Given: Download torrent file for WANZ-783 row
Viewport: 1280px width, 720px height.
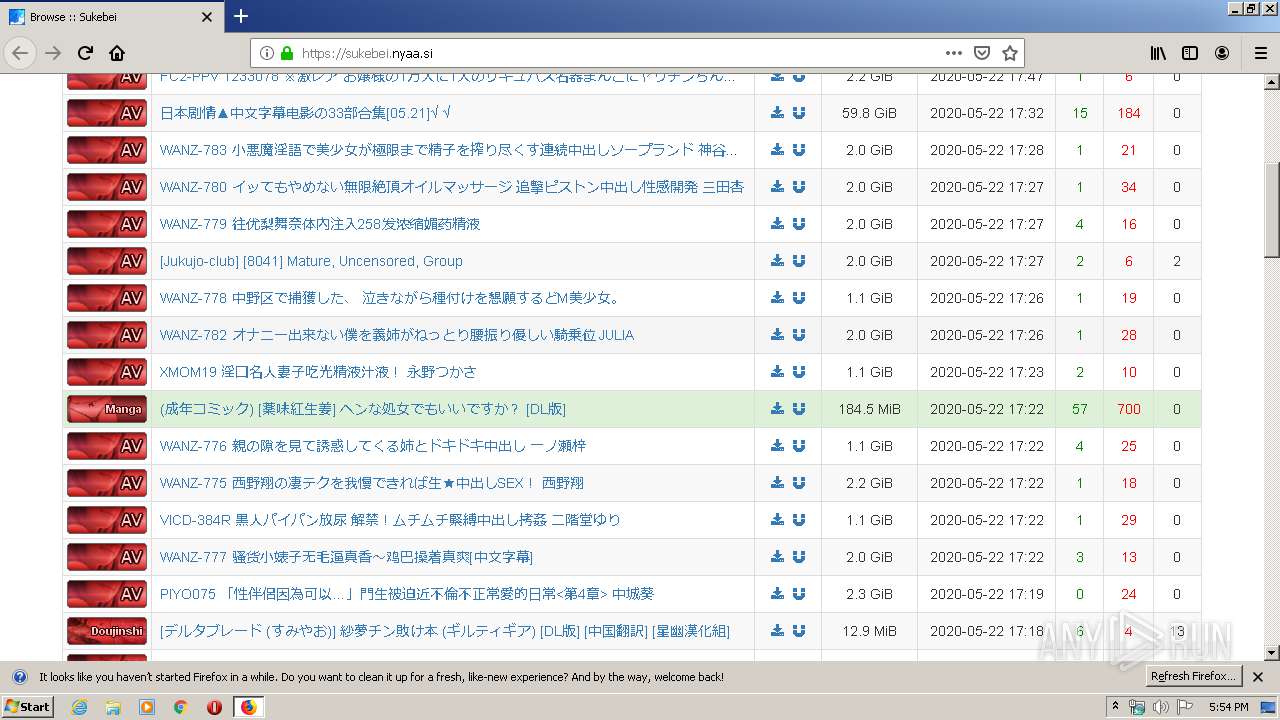Looking at the screenshot, I should [x=777, y=150].
